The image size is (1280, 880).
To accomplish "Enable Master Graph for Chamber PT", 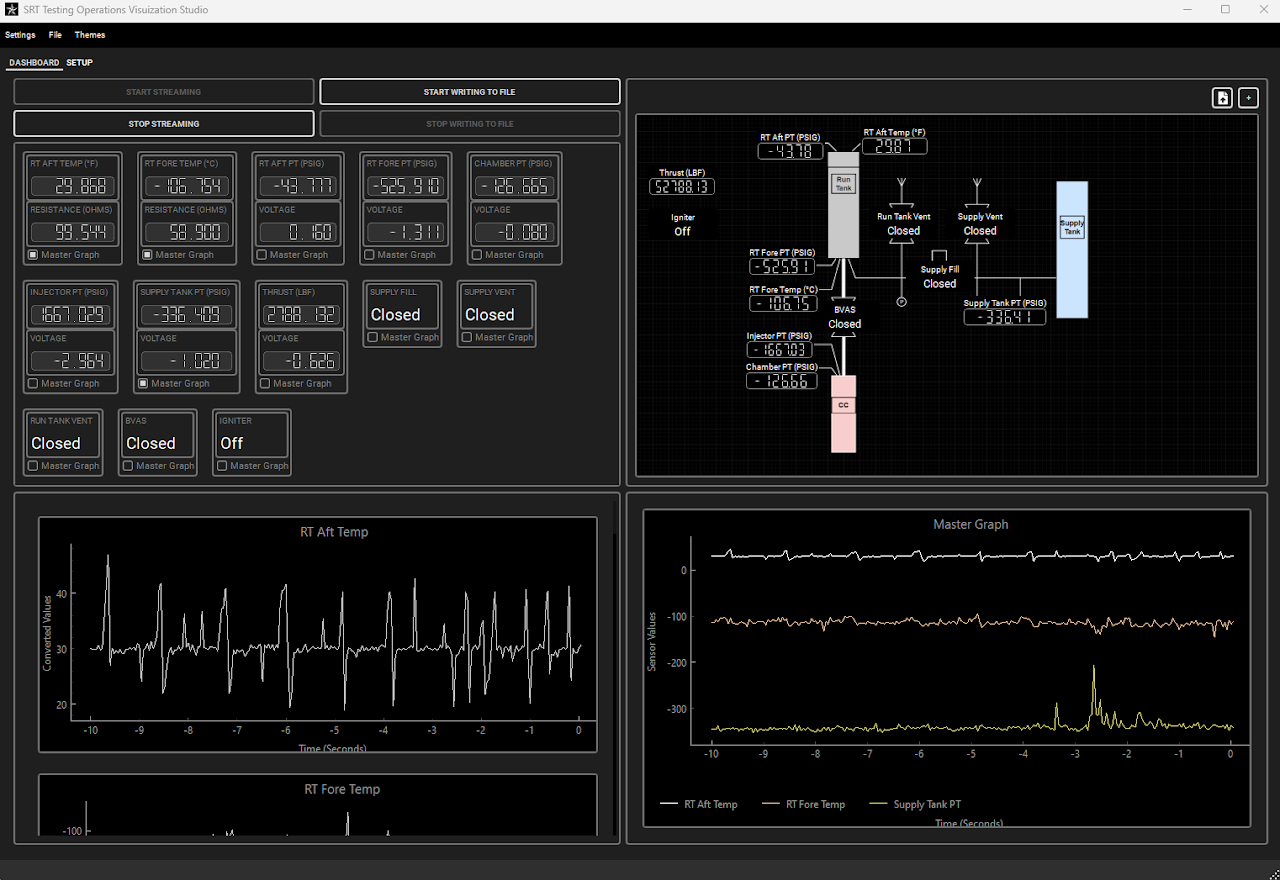I will [477, 255].
